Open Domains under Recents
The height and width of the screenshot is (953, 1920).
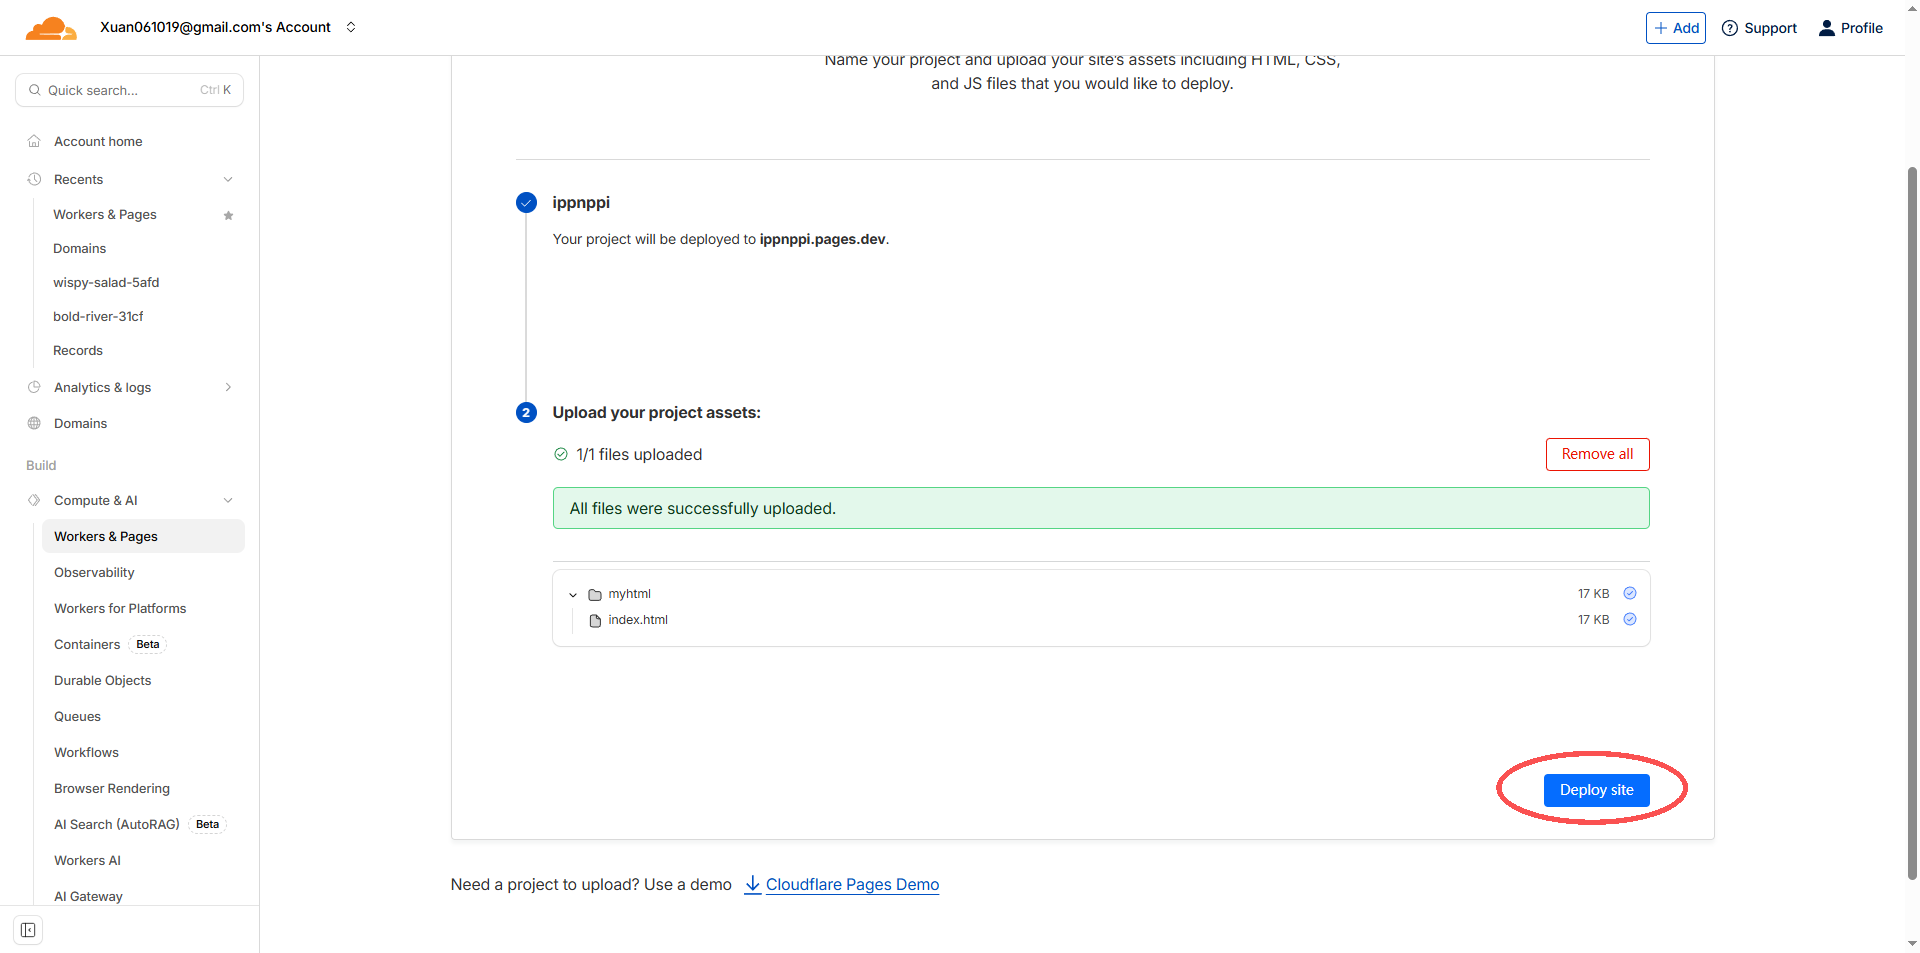coord(79,248)
